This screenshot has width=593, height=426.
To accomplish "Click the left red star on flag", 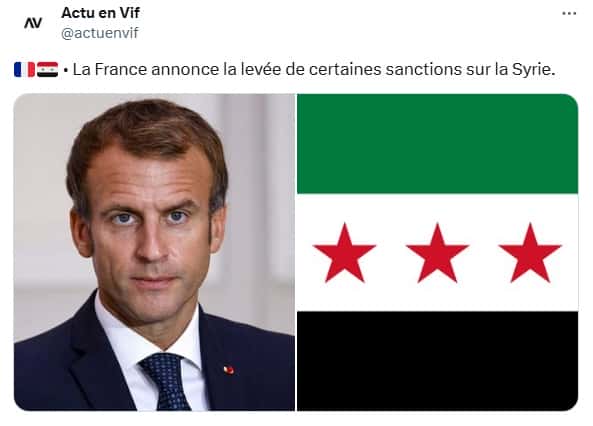I will coord(344,254).
